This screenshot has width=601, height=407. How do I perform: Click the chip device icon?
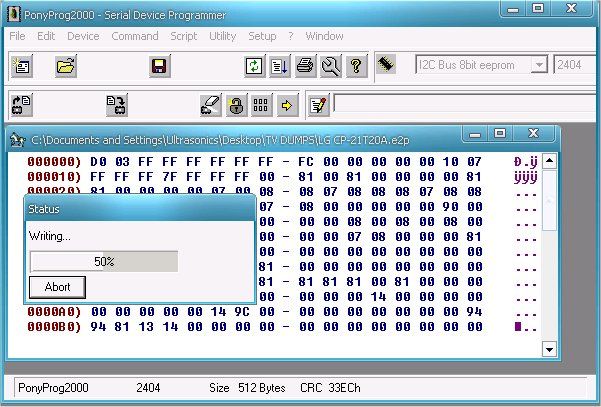tap(386, 64)
